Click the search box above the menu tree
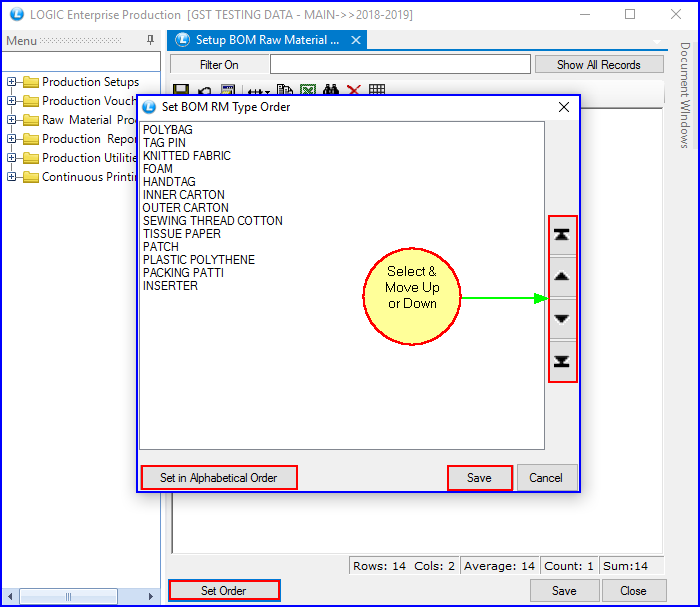Viewport: 700px width, 607px height. (81, 61)
